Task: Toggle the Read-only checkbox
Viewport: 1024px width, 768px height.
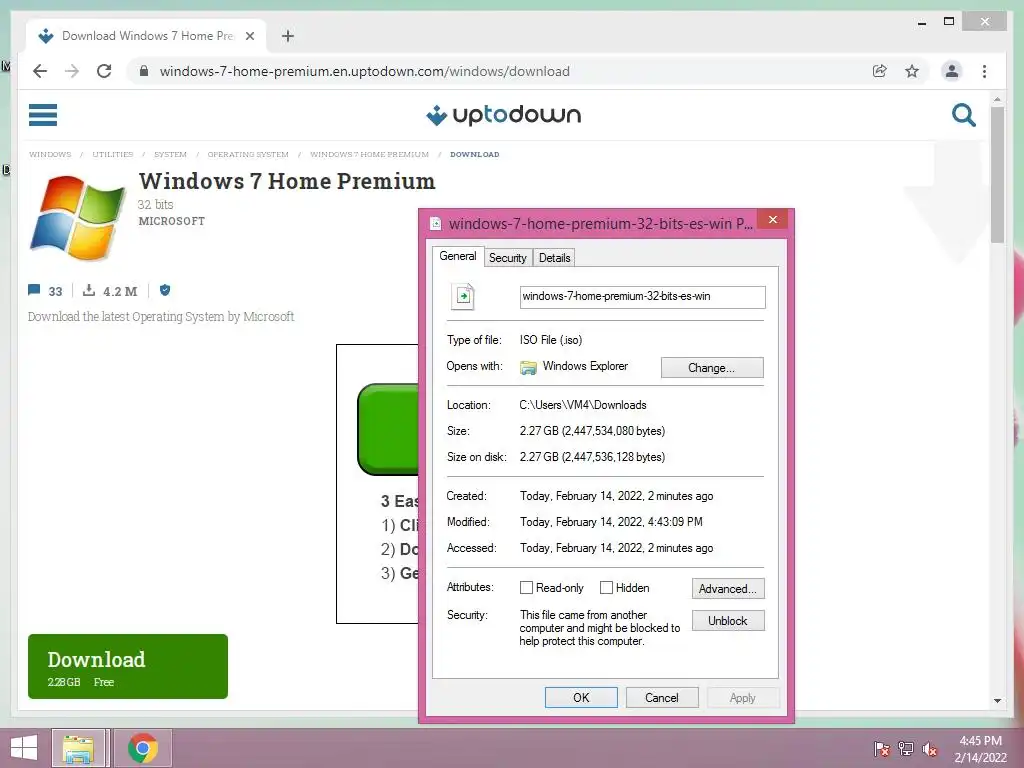Action: pos(526,588)
